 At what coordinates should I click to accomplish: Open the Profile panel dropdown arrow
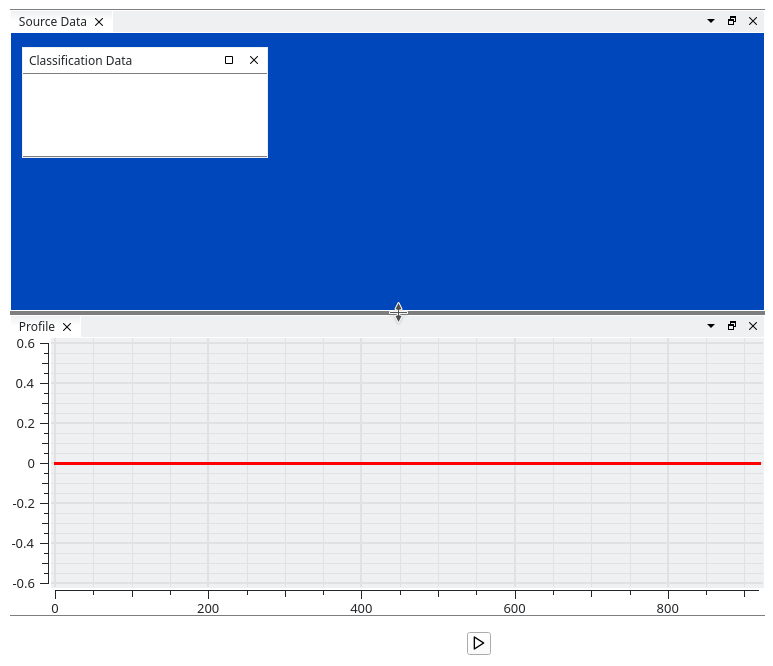point(711,326)
